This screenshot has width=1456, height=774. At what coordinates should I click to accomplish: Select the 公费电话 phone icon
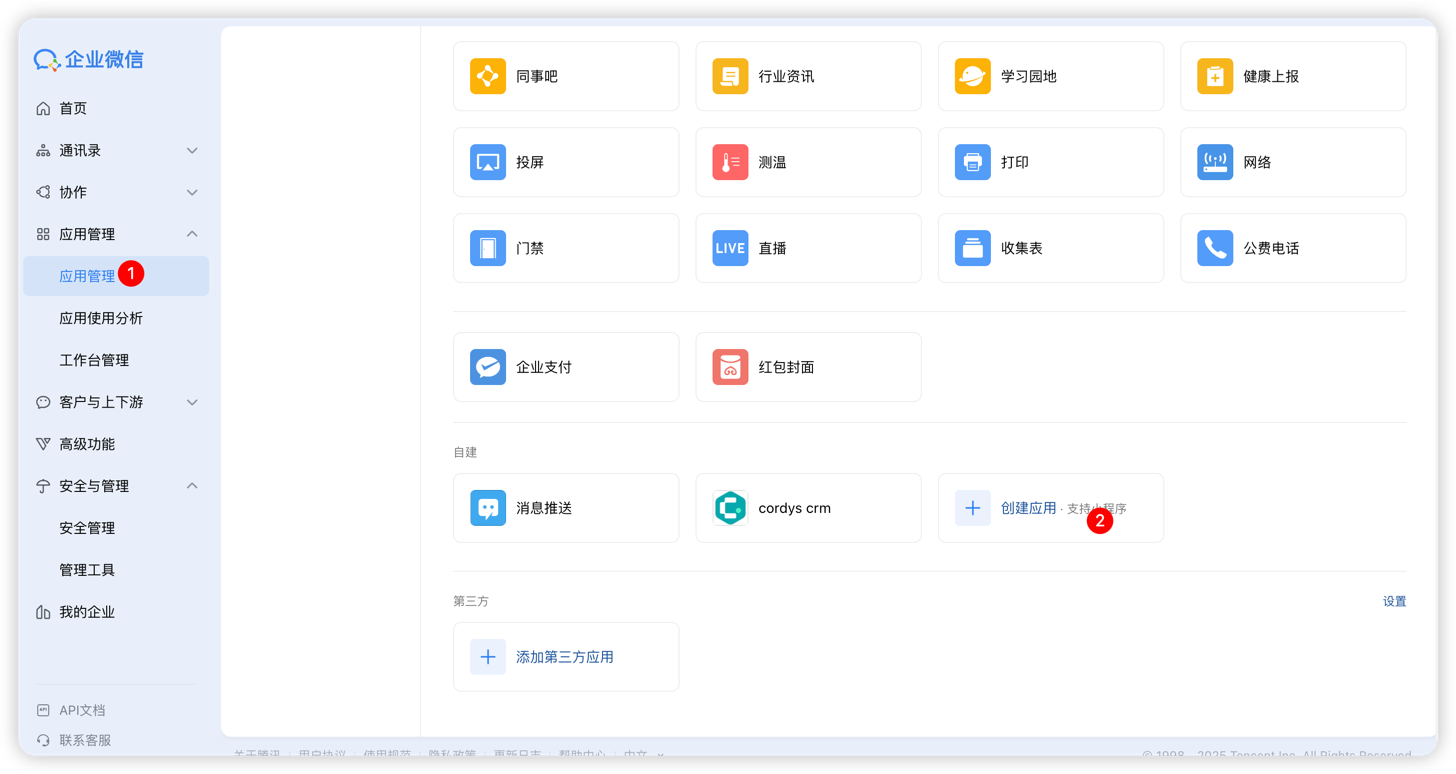[x=1215, y=248]
